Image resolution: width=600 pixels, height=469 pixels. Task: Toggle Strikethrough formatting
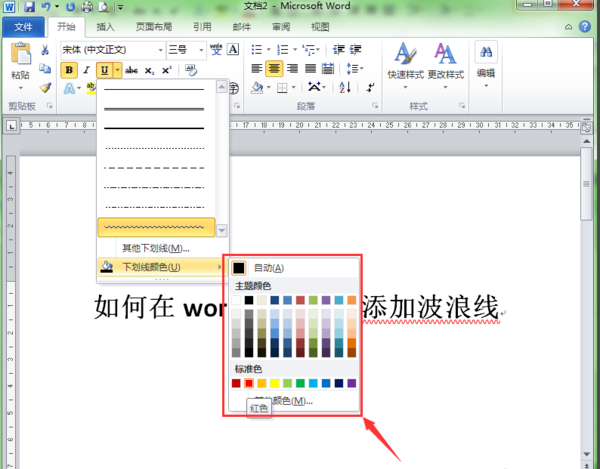pyautogui.click(x=131, y=70)
